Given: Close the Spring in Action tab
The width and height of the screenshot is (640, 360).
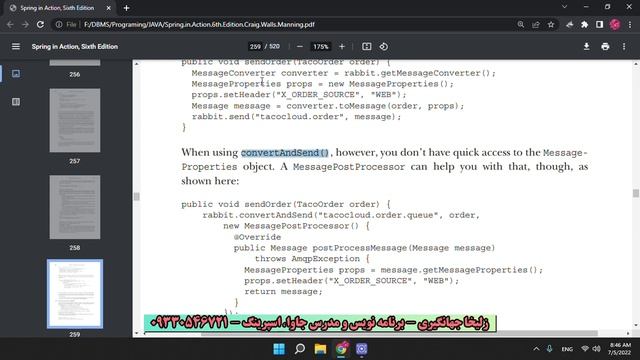Looking at the screenshot, I should tap(109, 8).
